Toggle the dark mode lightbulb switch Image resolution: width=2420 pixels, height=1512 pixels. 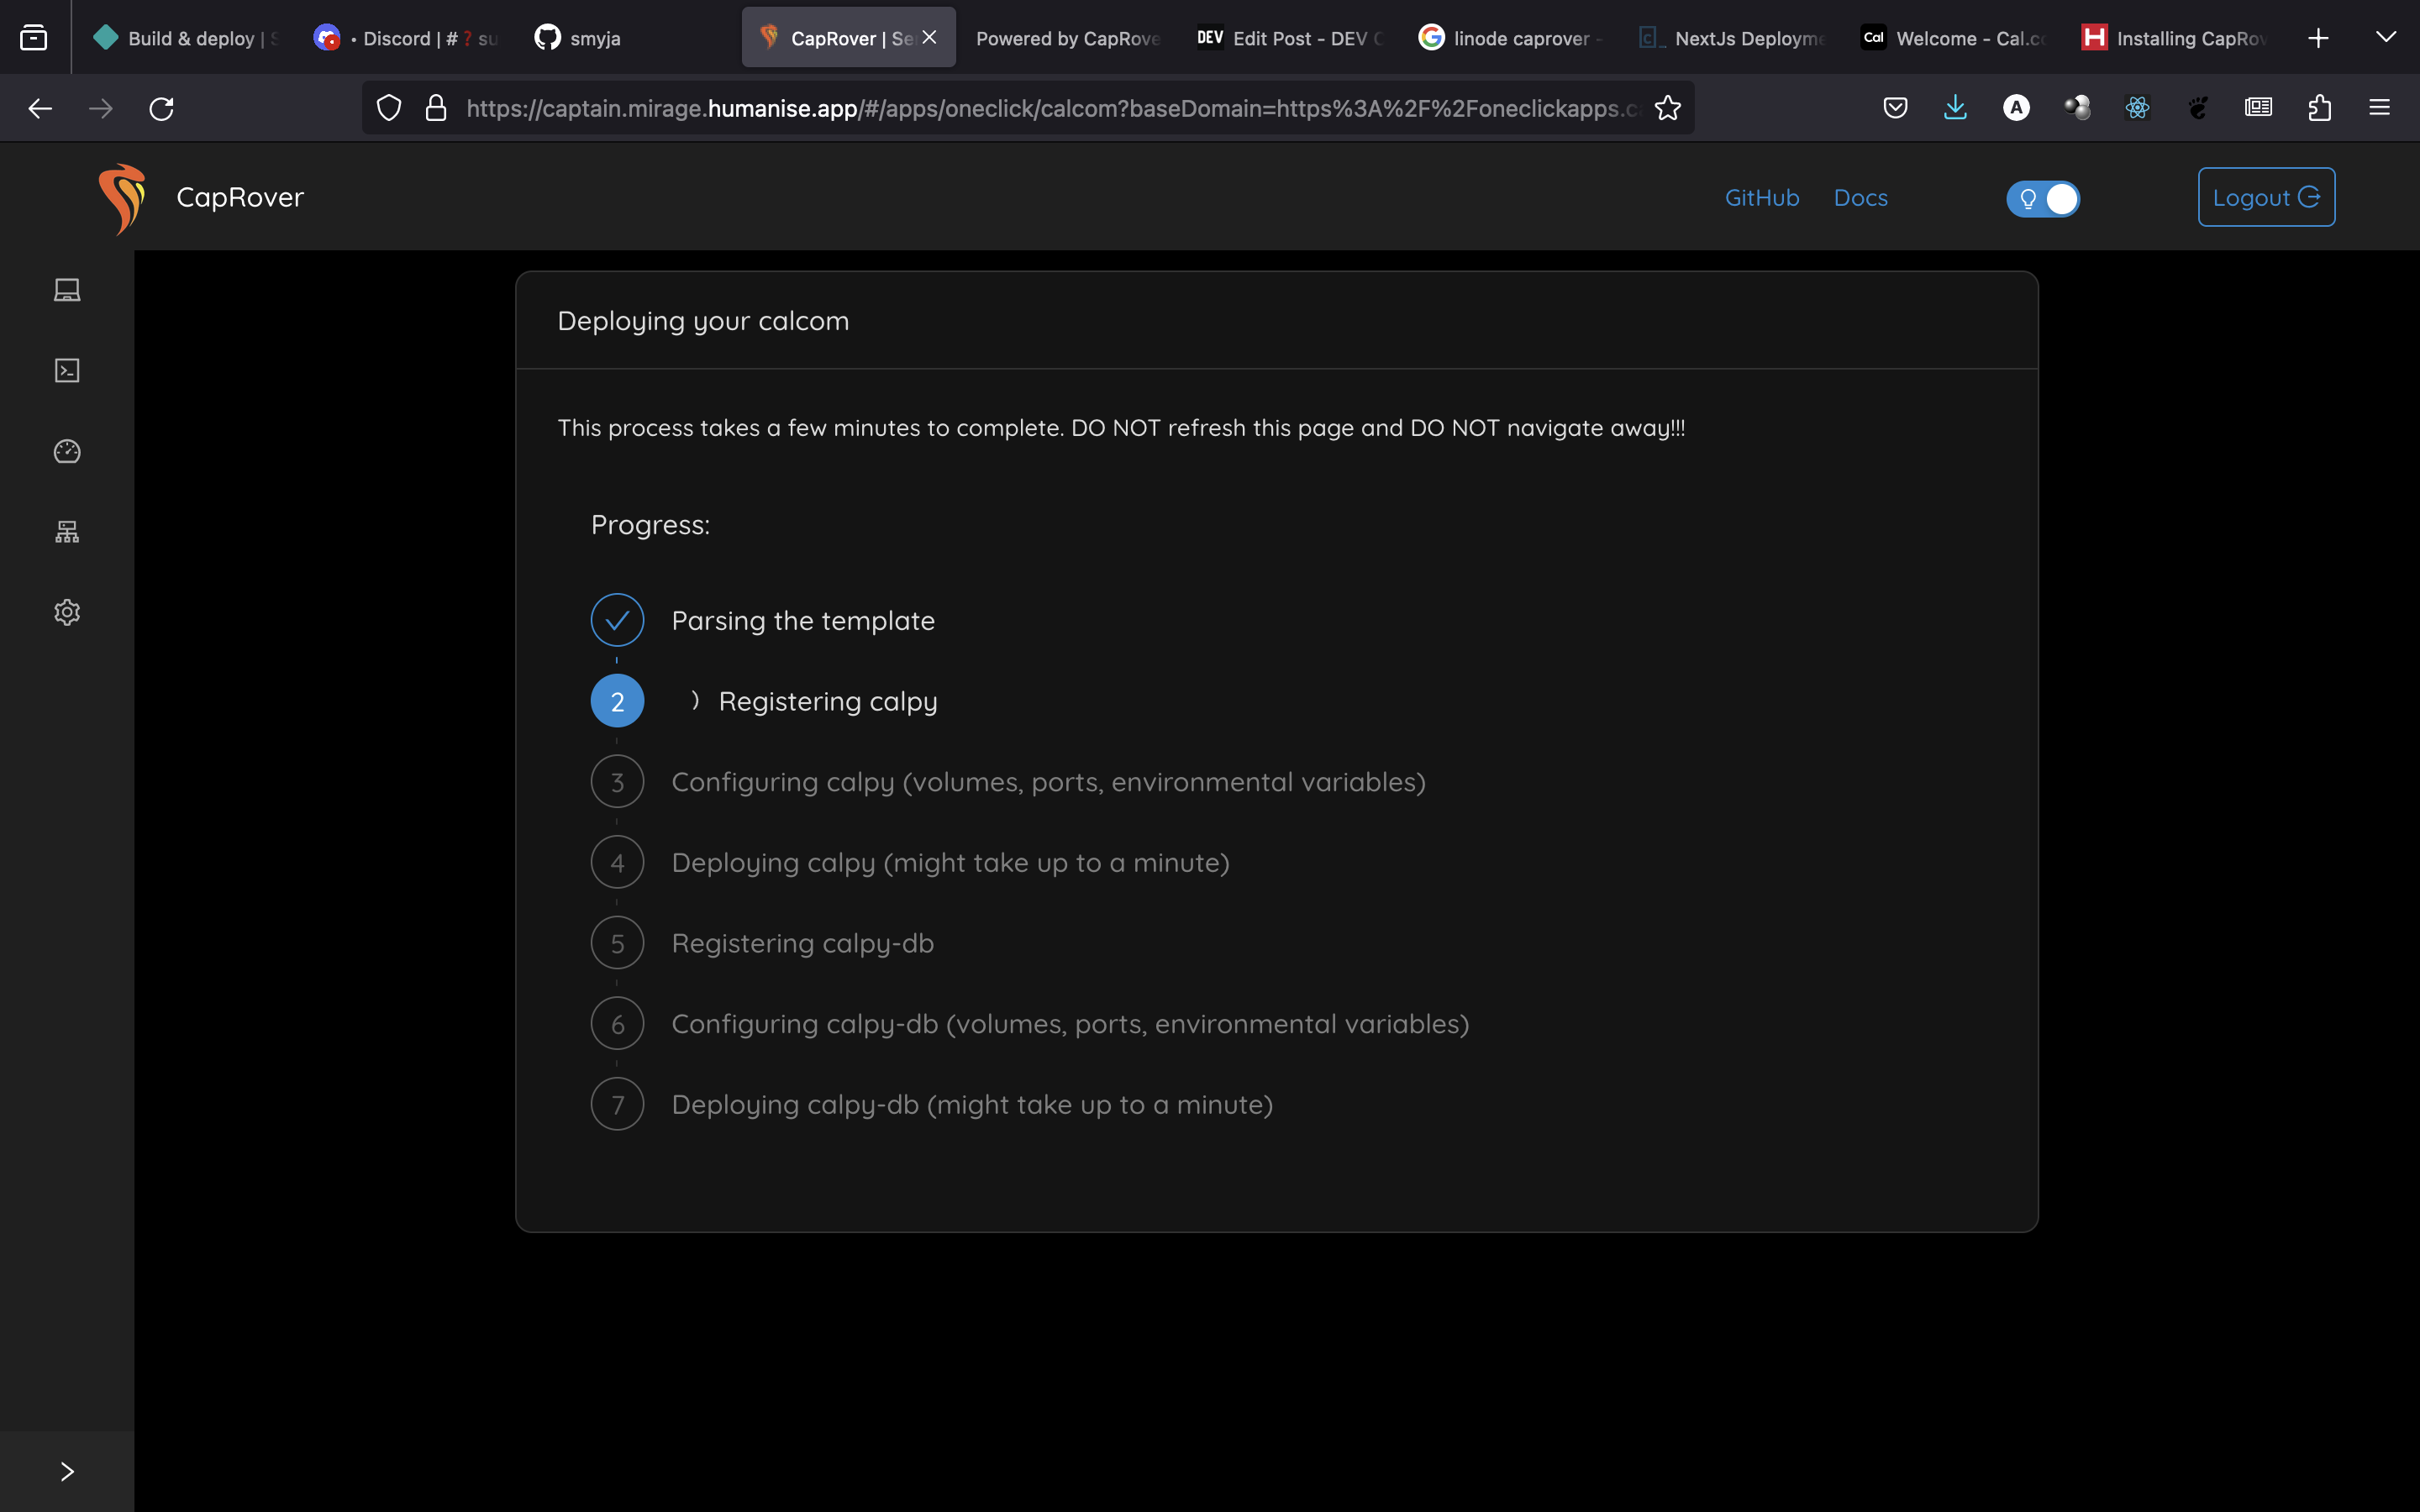(x=2043, y=199)
